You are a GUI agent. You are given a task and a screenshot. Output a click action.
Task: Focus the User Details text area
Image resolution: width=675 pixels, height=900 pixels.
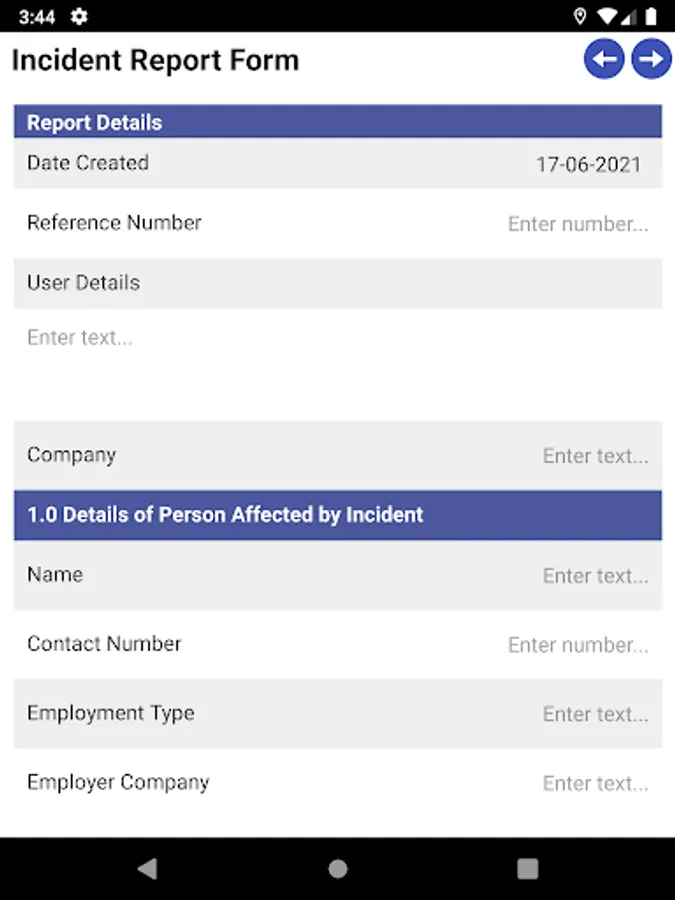click(x=337, y=362)
